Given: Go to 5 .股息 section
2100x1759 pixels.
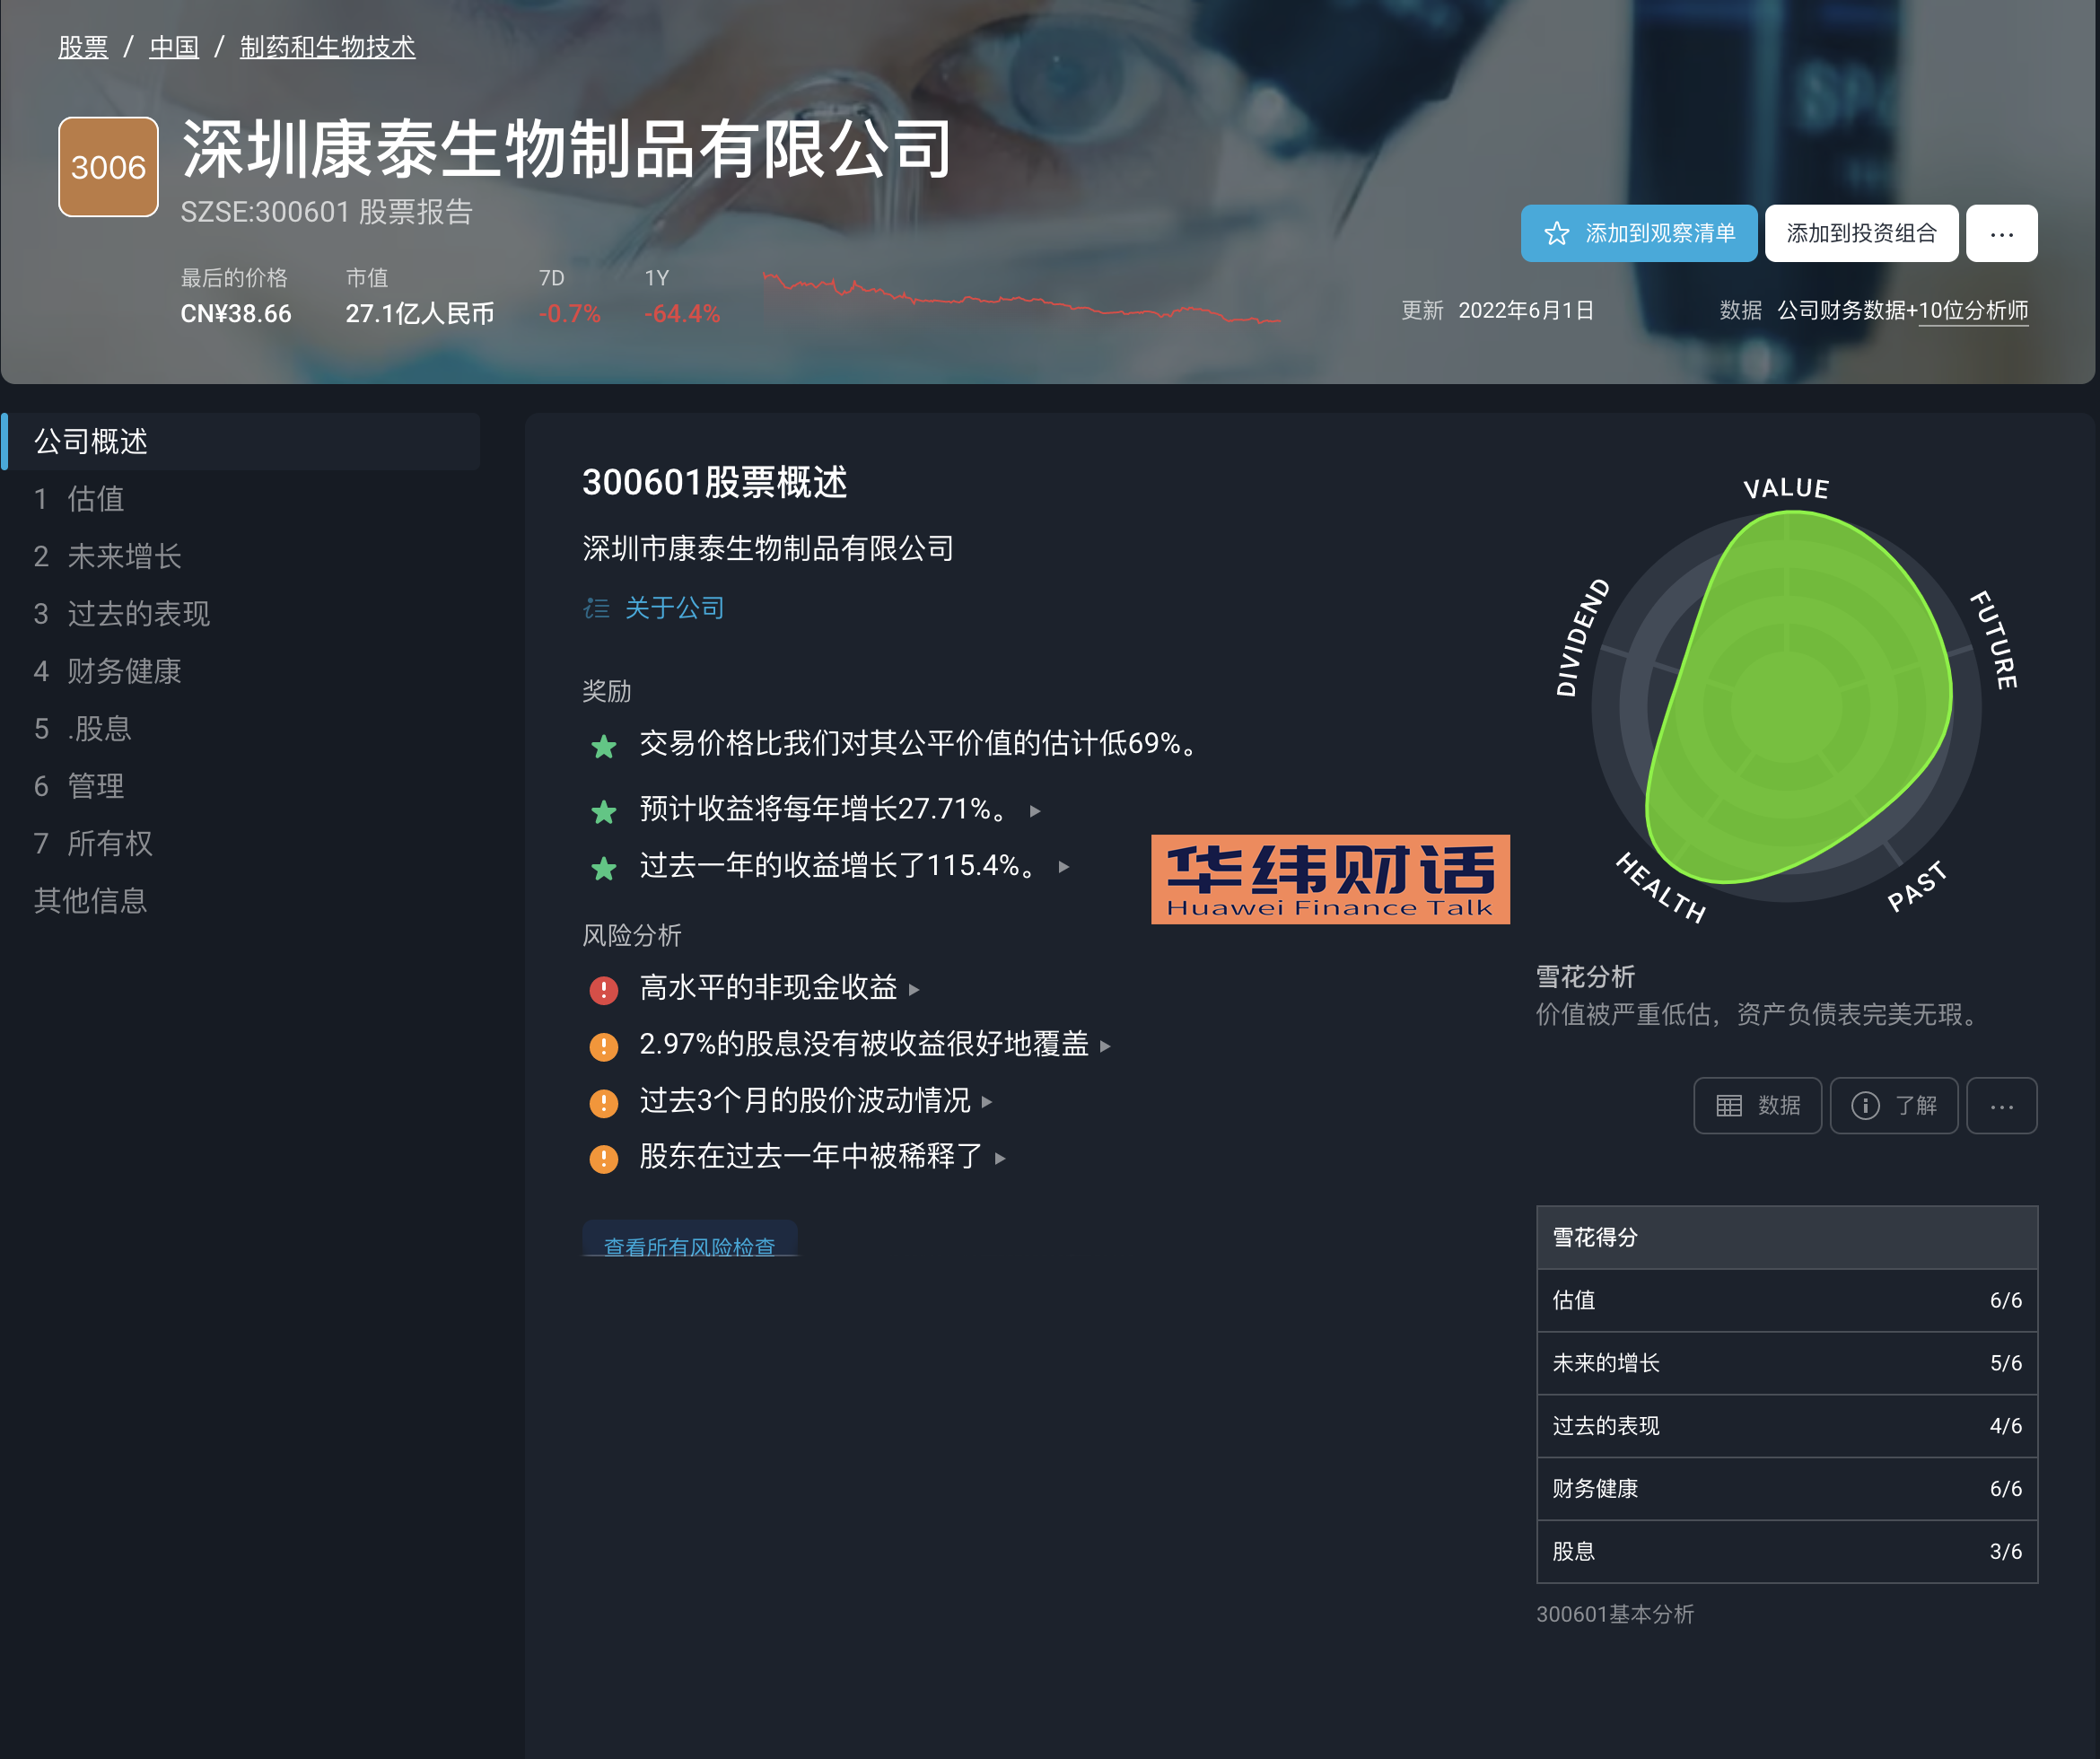Looking at the screenshot, I should pyautogui.click(x=240, y=728).
